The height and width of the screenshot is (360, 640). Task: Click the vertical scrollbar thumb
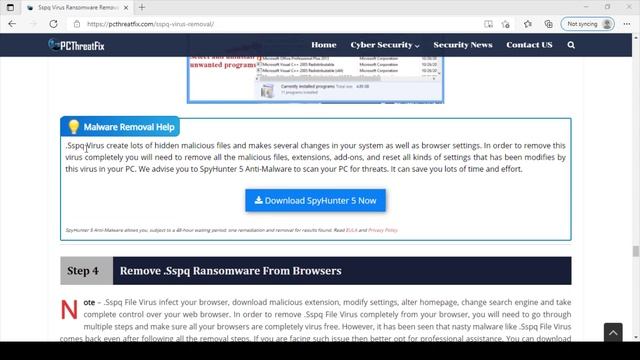636,251
